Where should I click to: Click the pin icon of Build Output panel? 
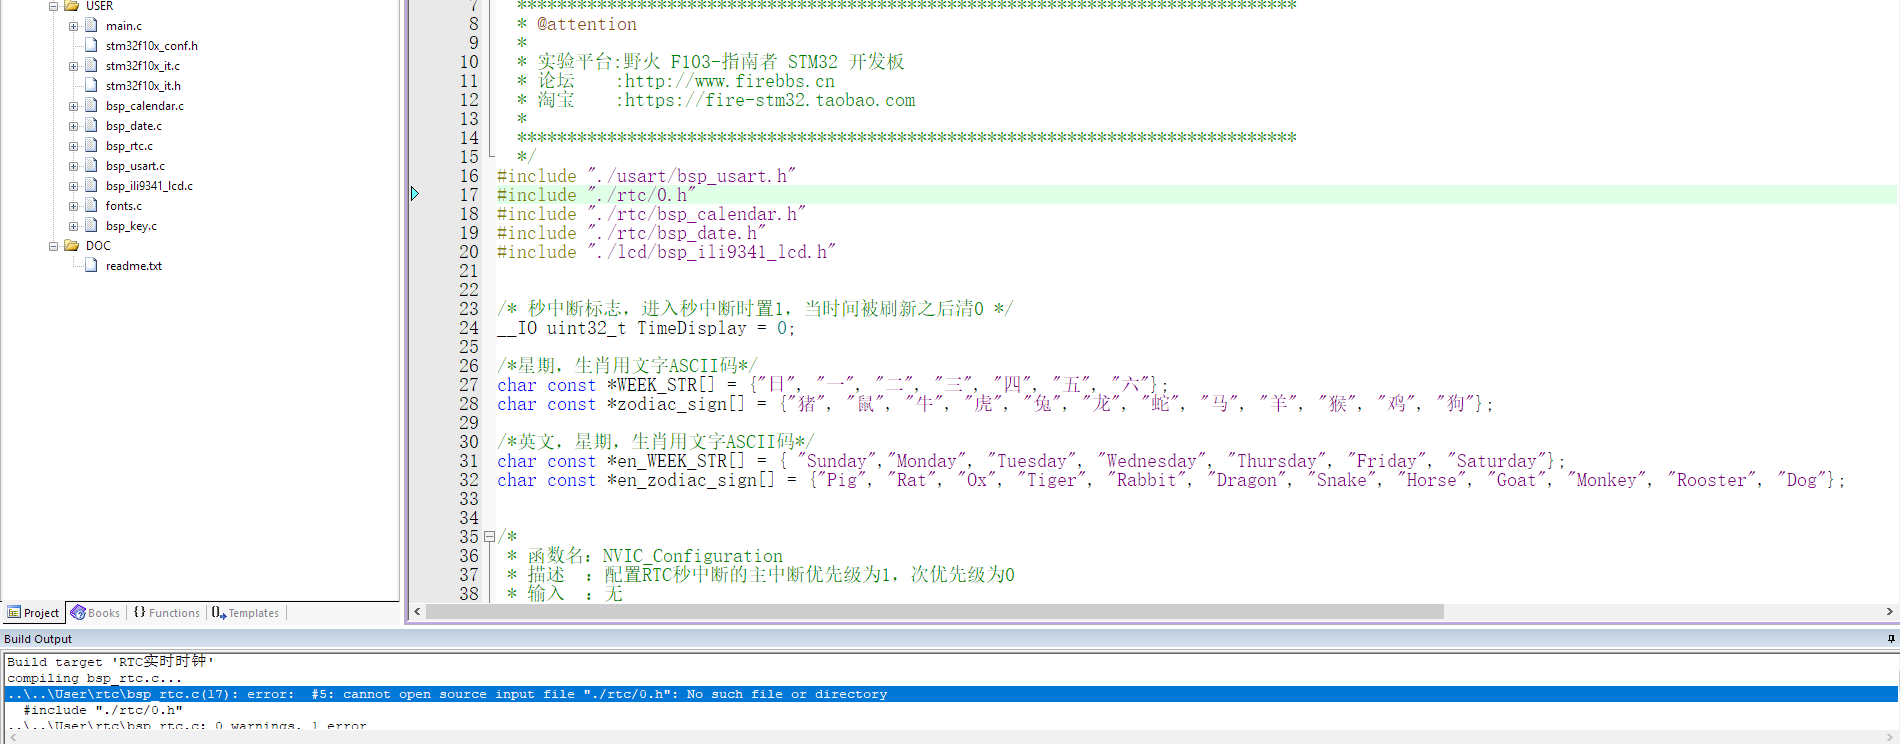pos(1891,639)
